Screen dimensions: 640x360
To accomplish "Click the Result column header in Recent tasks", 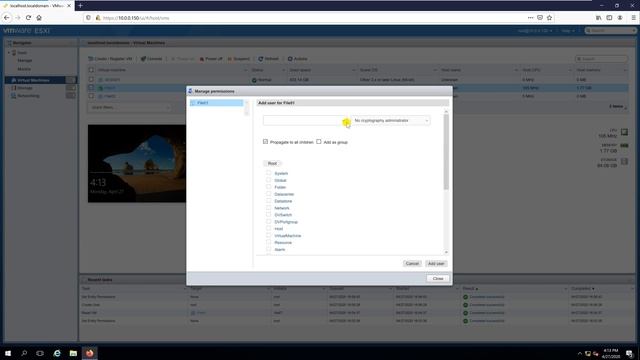I will [469, 289].
